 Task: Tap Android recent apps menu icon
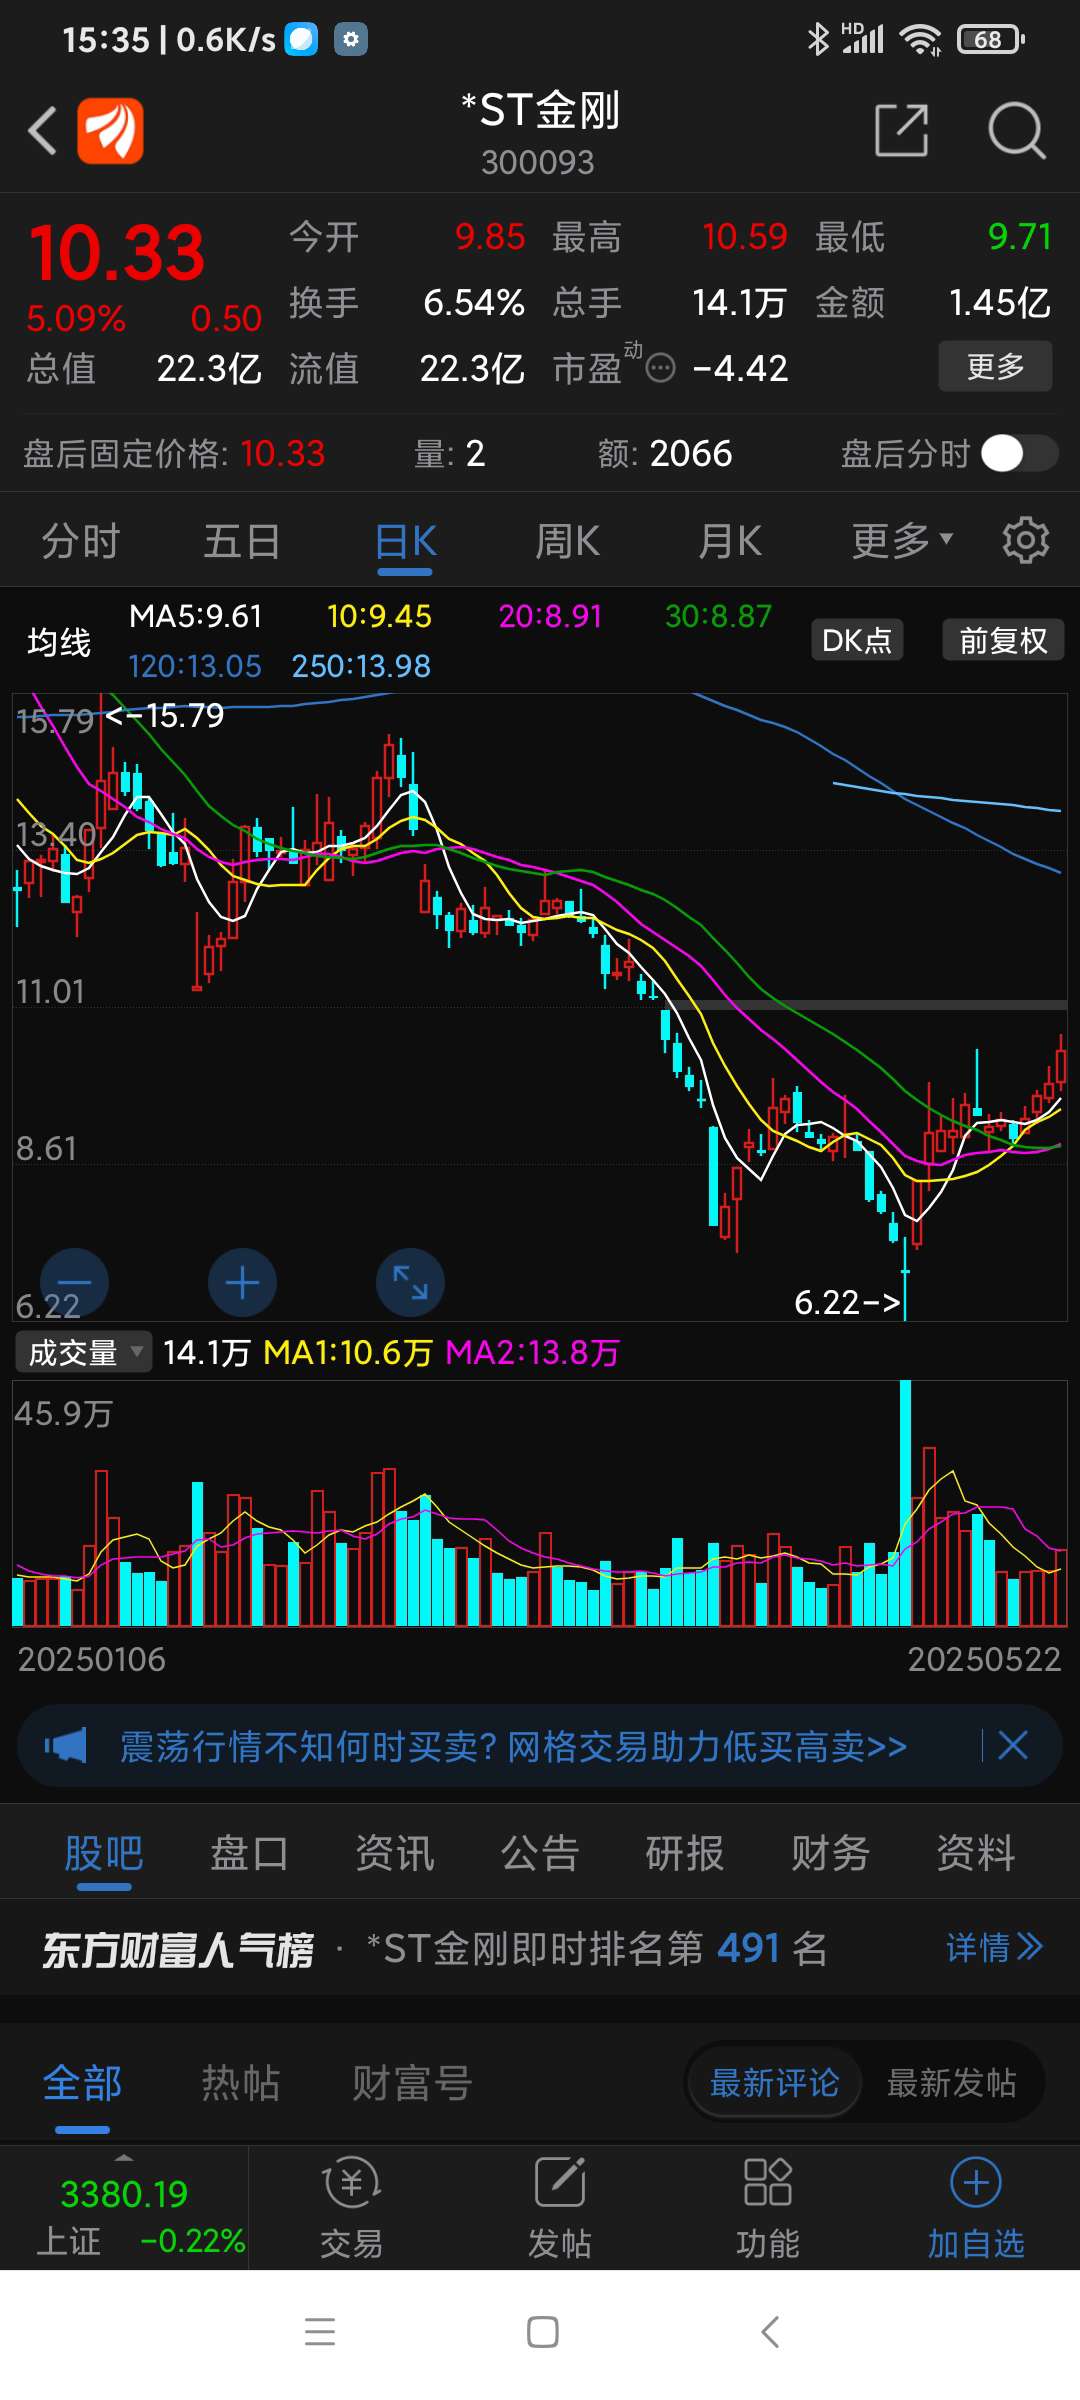pos(320,2332)
